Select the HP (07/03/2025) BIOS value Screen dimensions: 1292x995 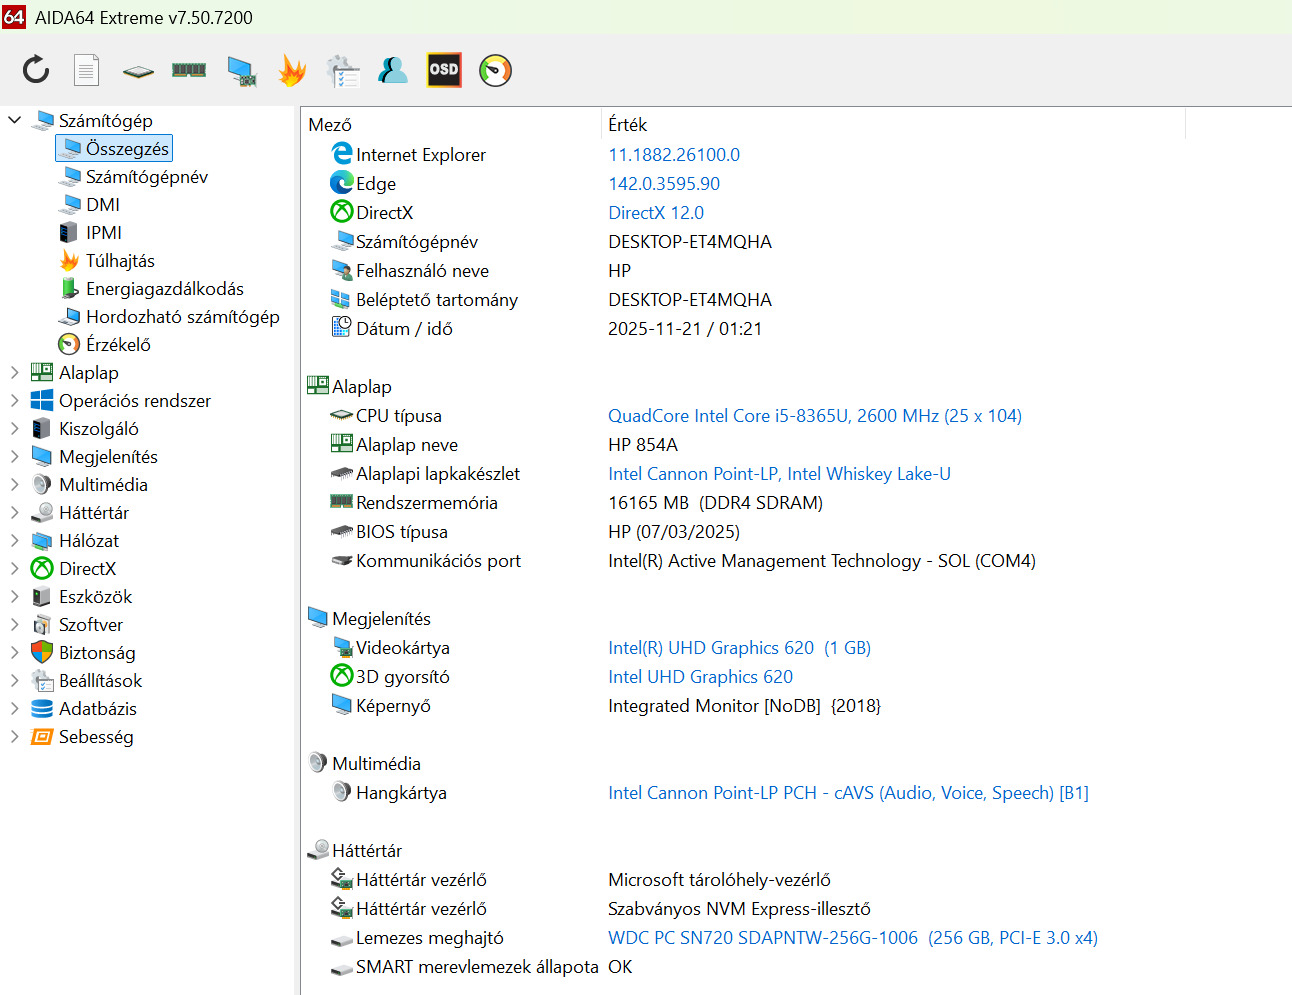click(674, 531)
